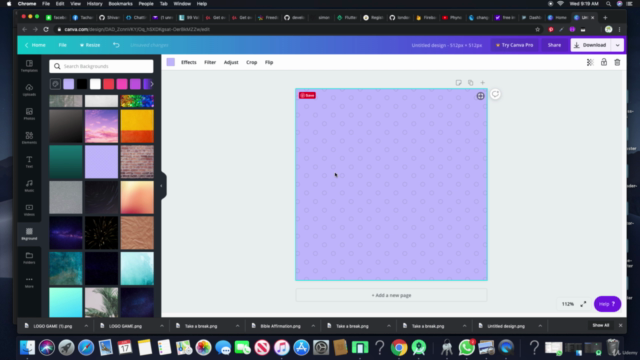The width and height of the screenshot is (640, 360).
Task: Click the move handle on canvas
Action: (x=480, y=96)
